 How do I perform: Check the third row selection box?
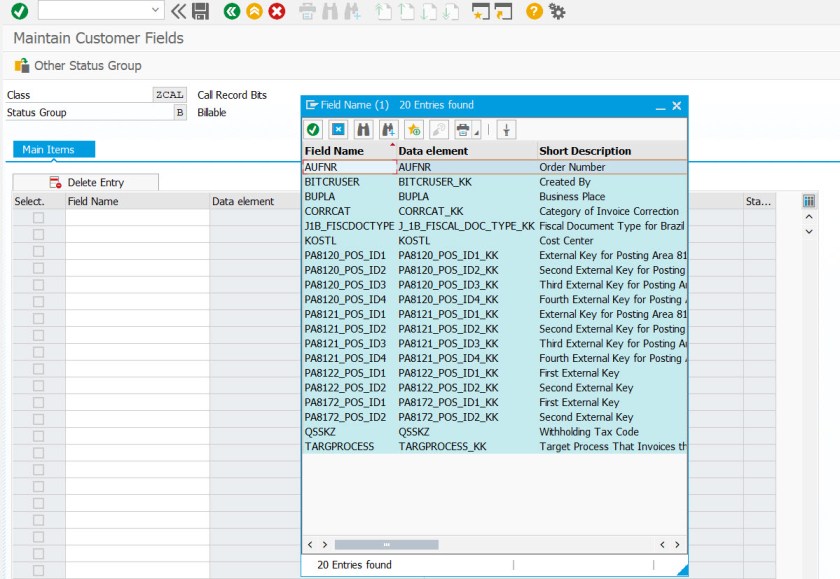pos(39,250)
